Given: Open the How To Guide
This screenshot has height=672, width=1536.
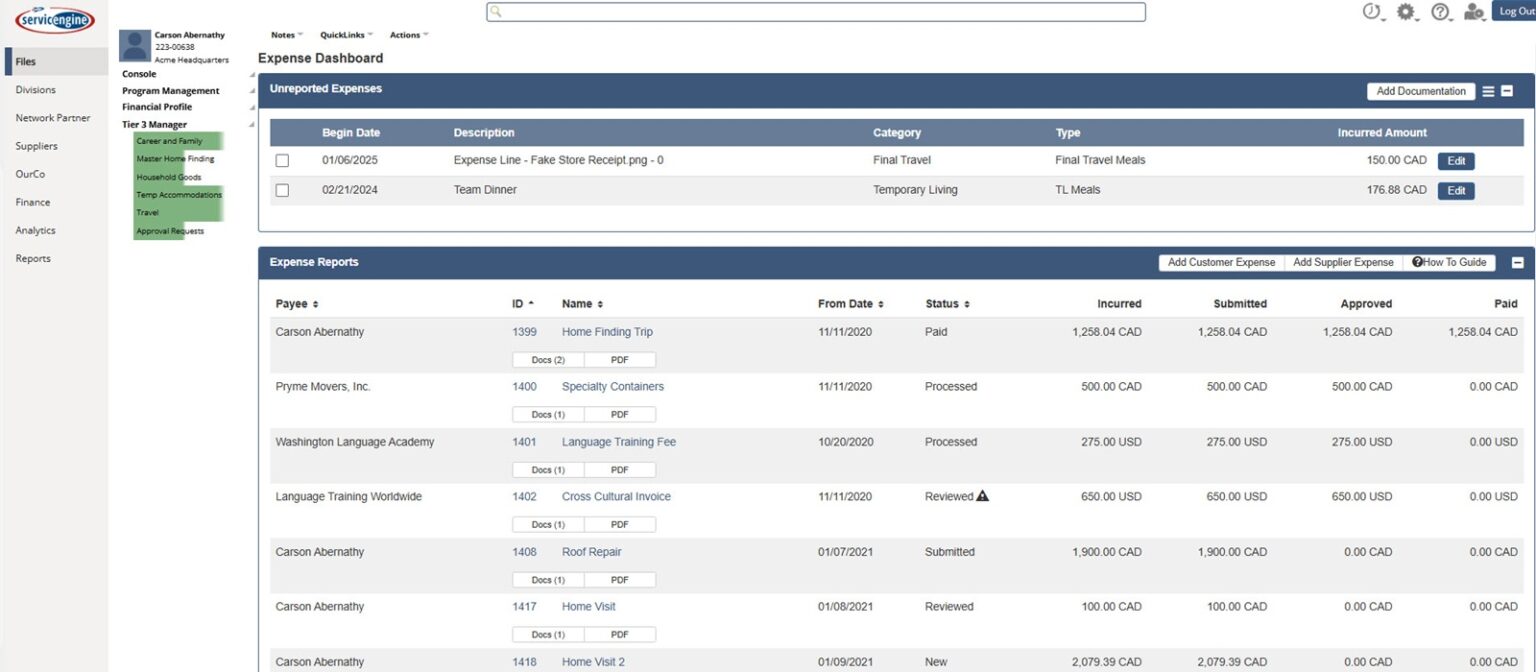Looking at the screenshot, I should pyautogui.click(x=1449, y=262).
